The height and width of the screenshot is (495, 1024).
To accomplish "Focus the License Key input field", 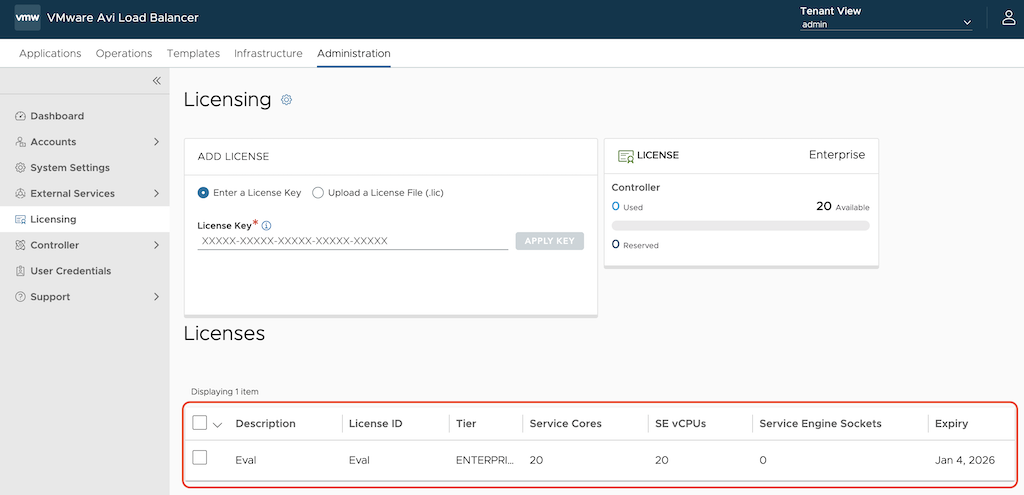I will point(353,241).
